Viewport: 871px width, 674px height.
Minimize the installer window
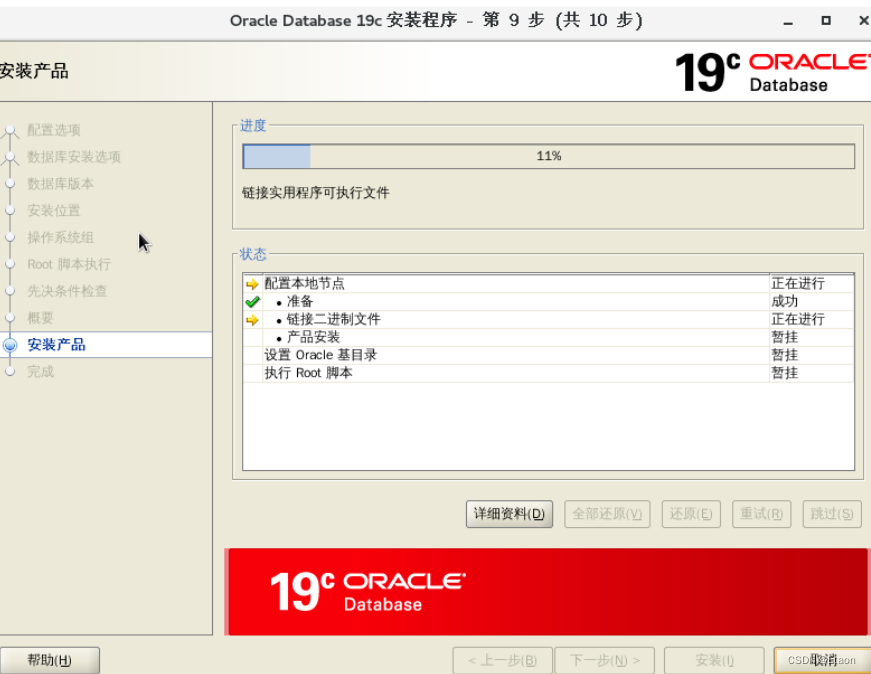point(788,22)
